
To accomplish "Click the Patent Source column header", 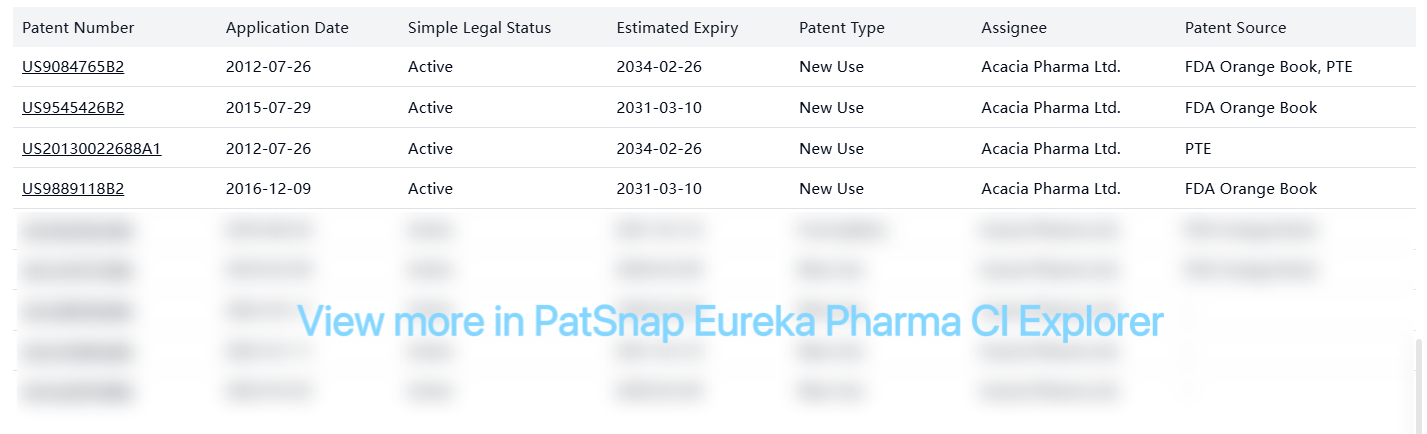I will (1235, 28).
